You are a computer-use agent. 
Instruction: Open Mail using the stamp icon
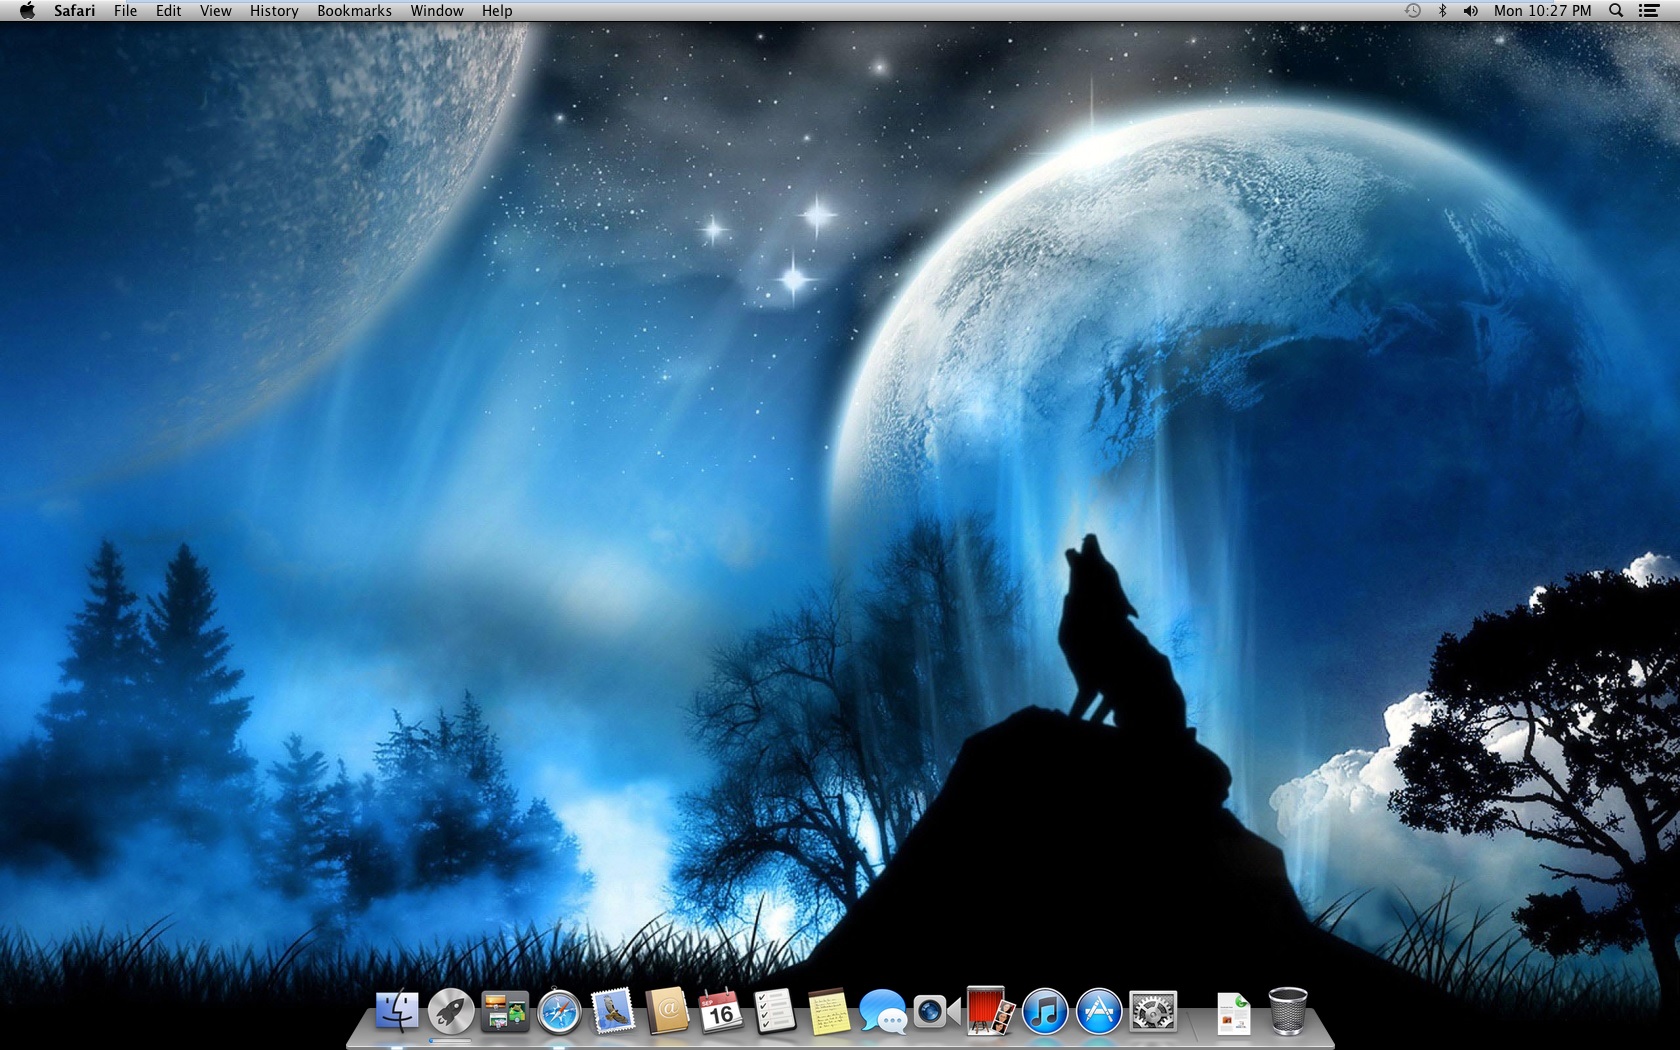(x=613, y=1012)
